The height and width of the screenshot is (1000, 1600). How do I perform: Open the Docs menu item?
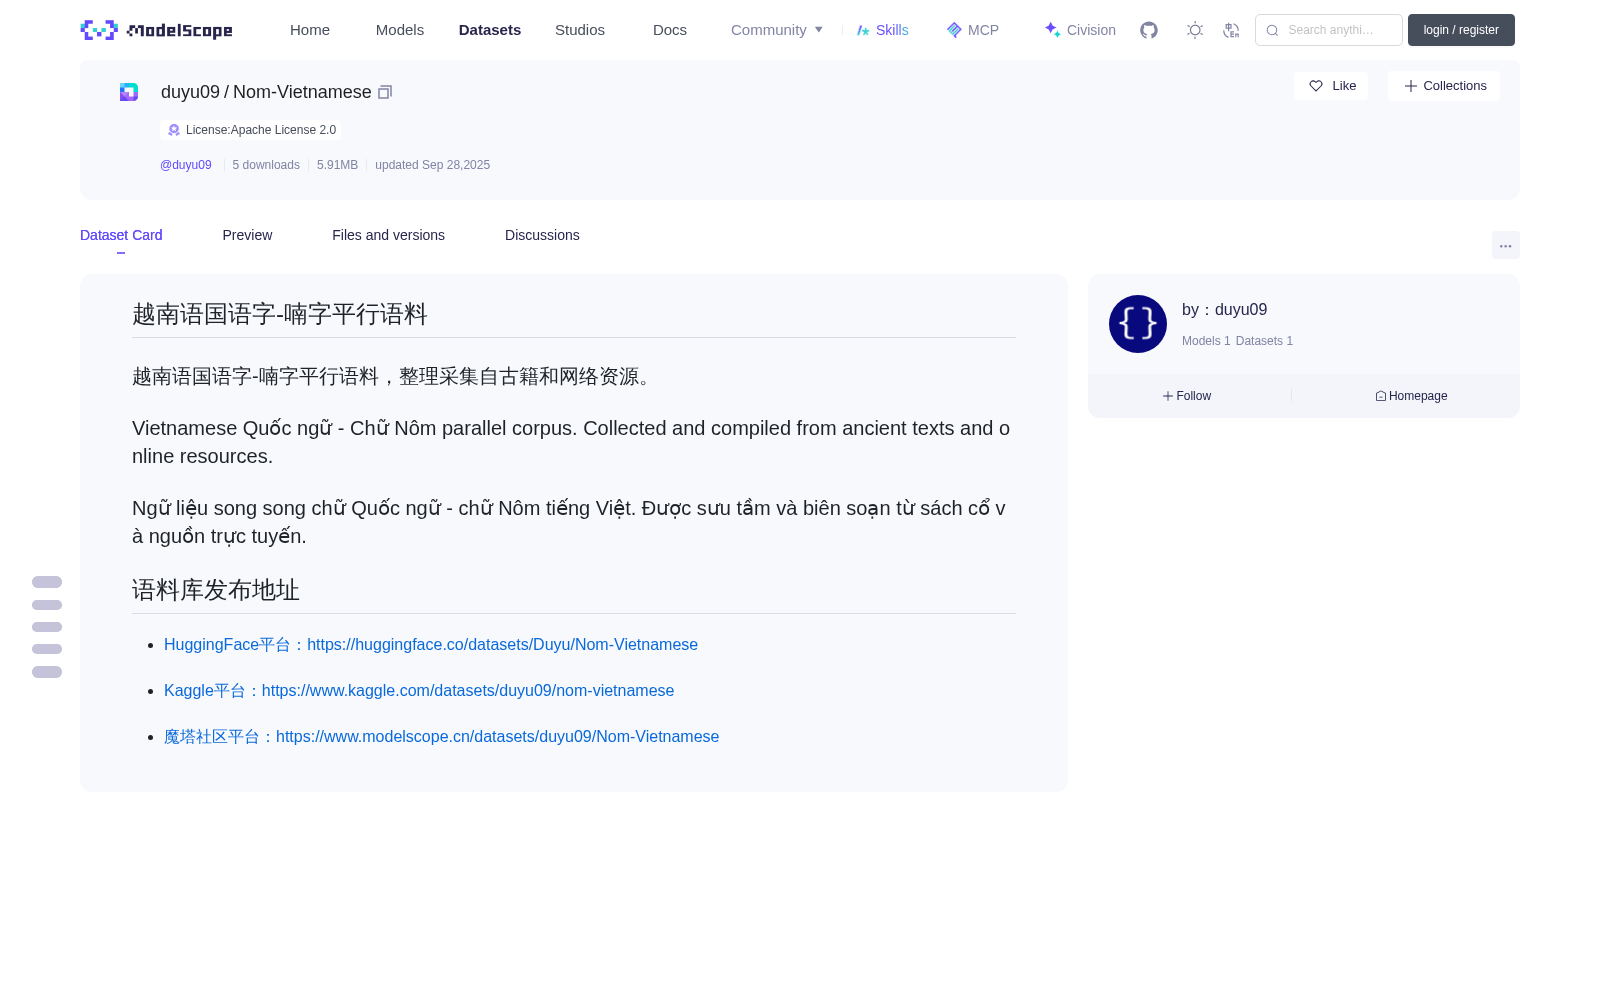pos(670,30)
